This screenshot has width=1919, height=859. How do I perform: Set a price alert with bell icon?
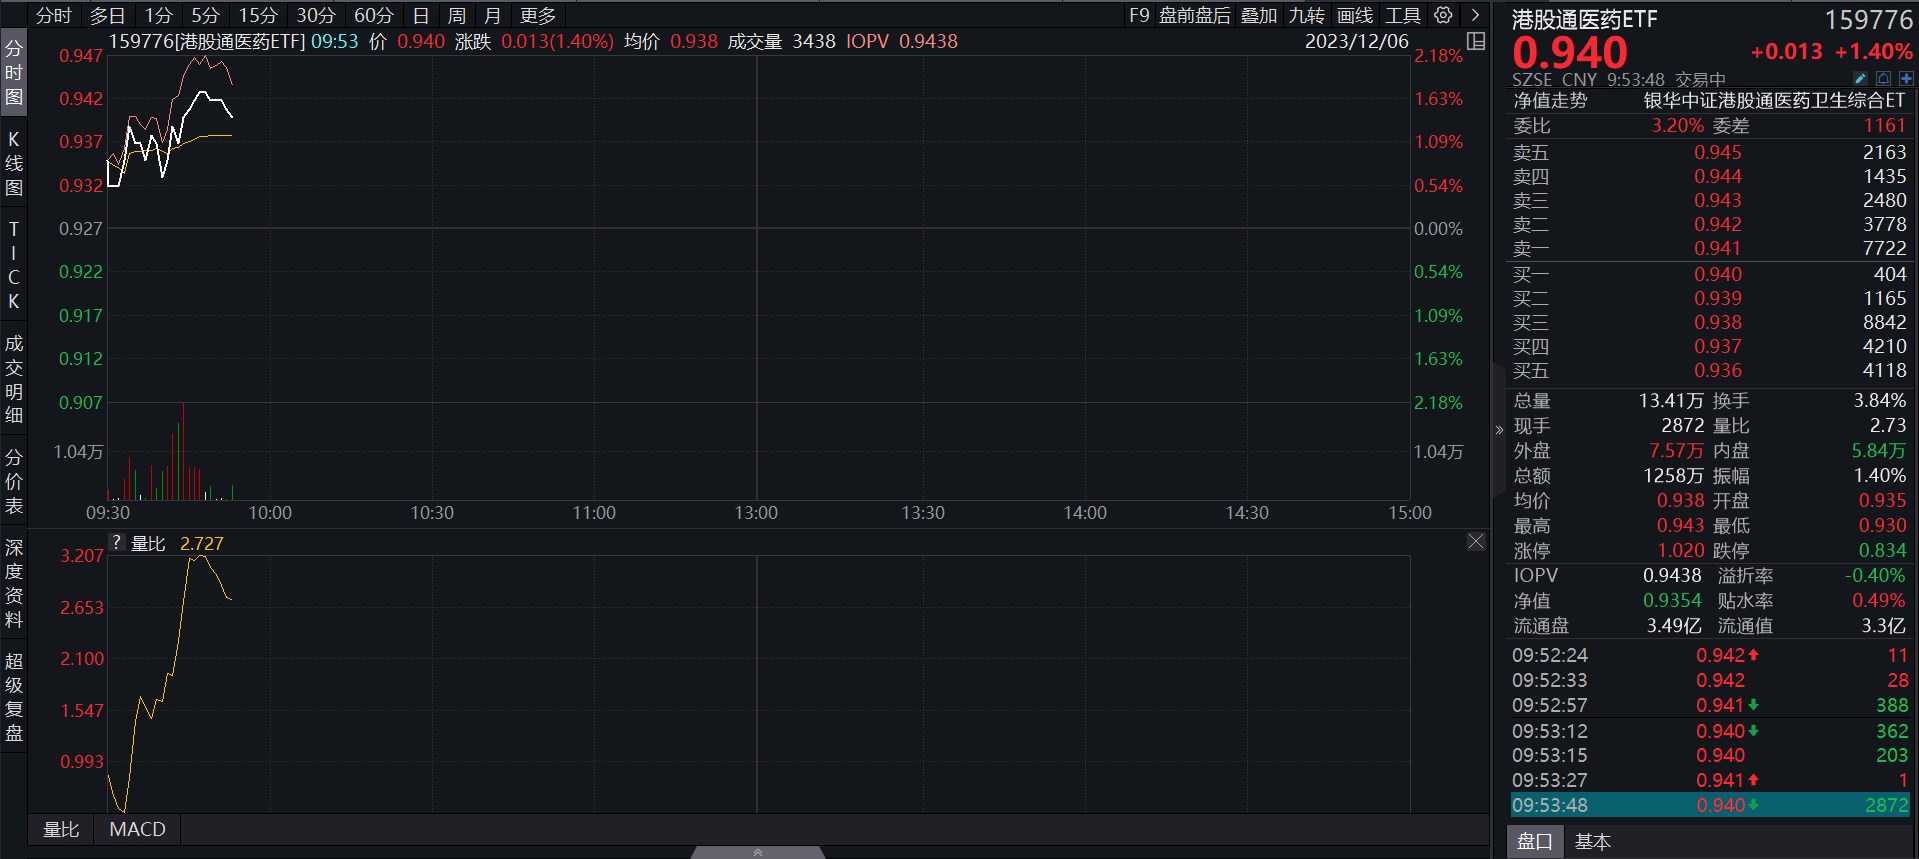pos(1883,78)
